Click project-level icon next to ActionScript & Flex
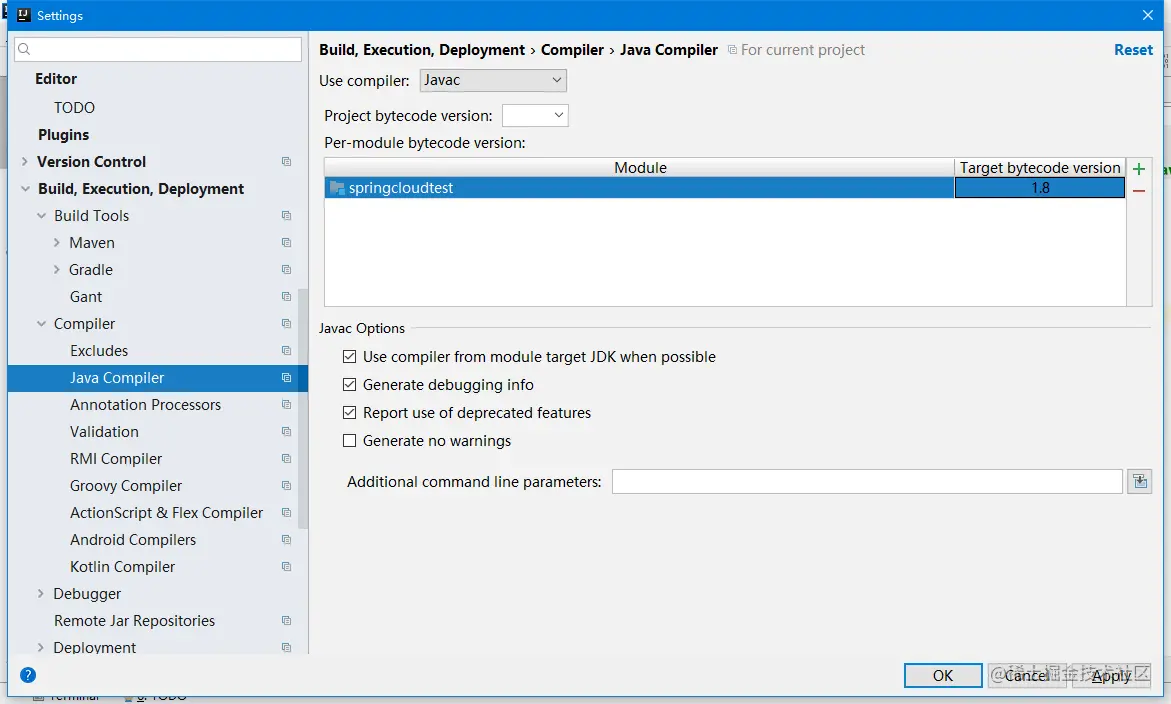 click(286, 512)
